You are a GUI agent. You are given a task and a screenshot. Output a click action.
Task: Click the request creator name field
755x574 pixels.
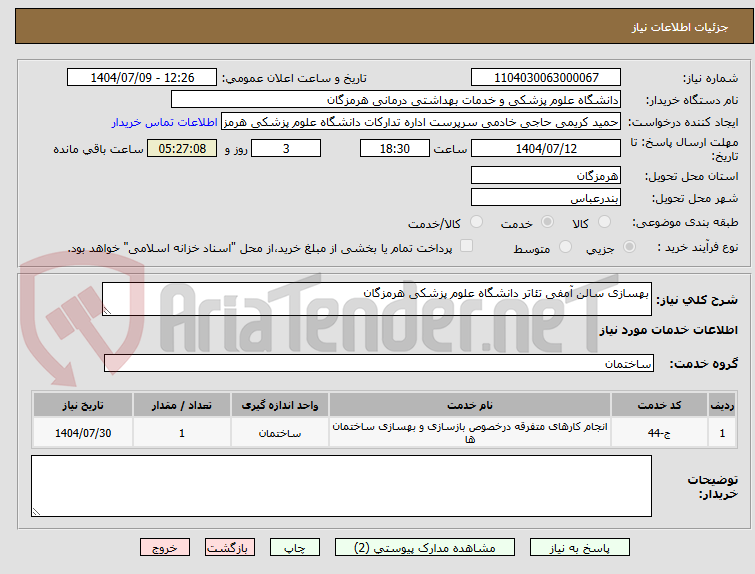point(421,122)
